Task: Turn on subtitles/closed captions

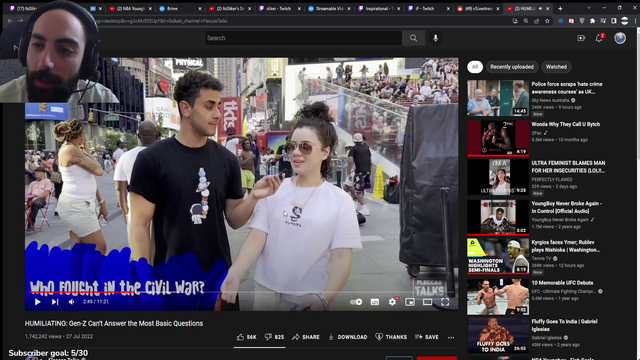Action: (374, 302)
